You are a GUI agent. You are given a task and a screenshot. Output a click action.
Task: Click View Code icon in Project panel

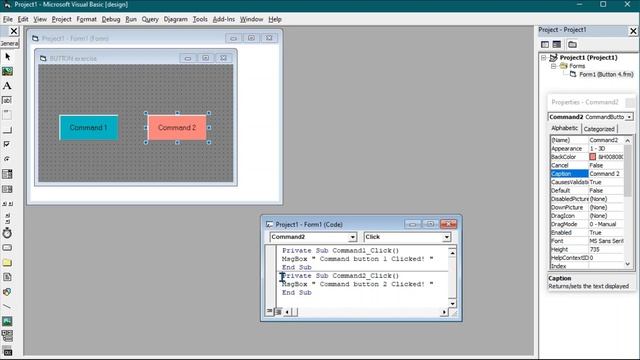click(x=545, y=44)
